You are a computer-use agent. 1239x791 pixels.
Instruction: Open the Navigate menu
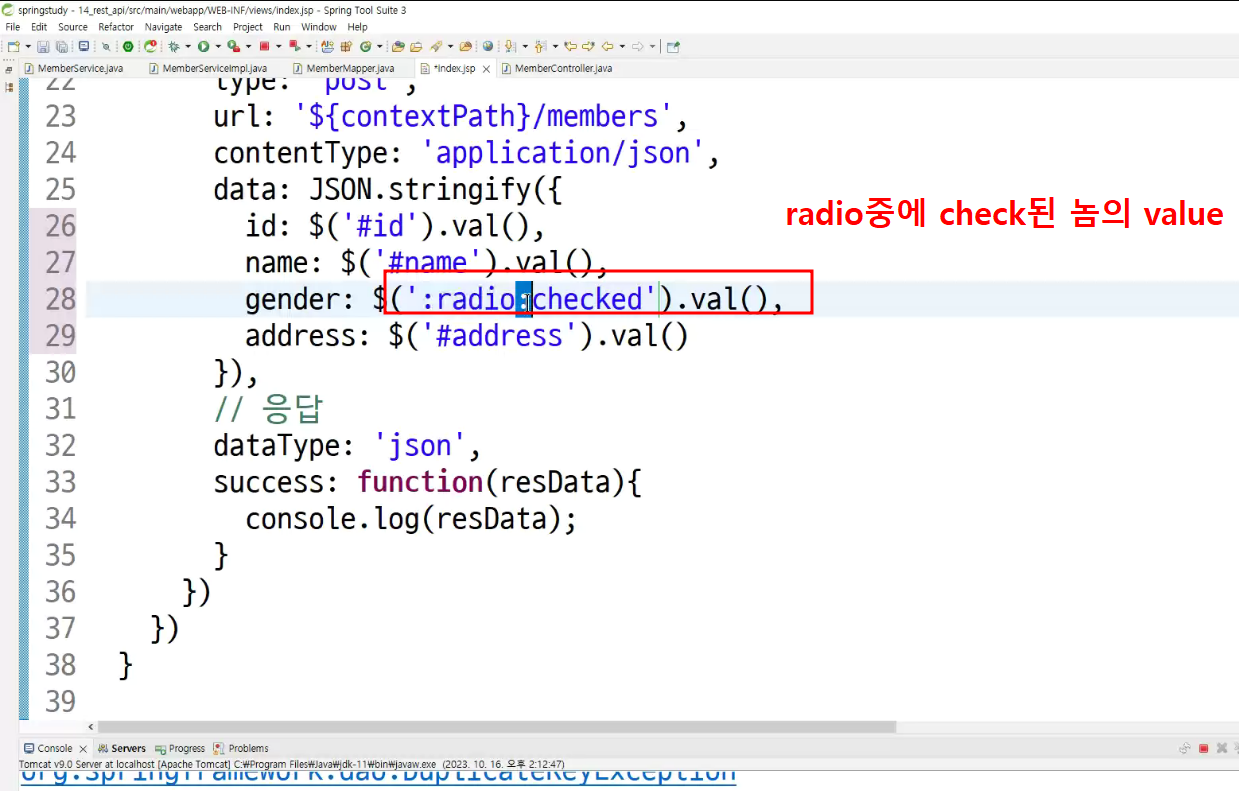[x=164, y=27]
